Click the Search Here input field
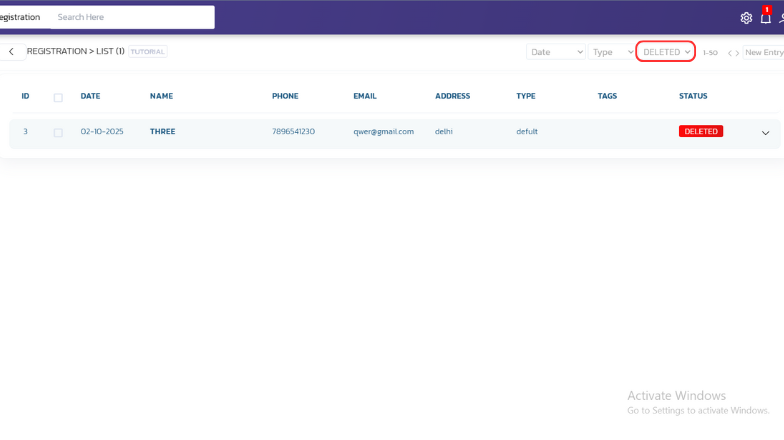This screenshot has width=784, height=440. click(132, 17)
